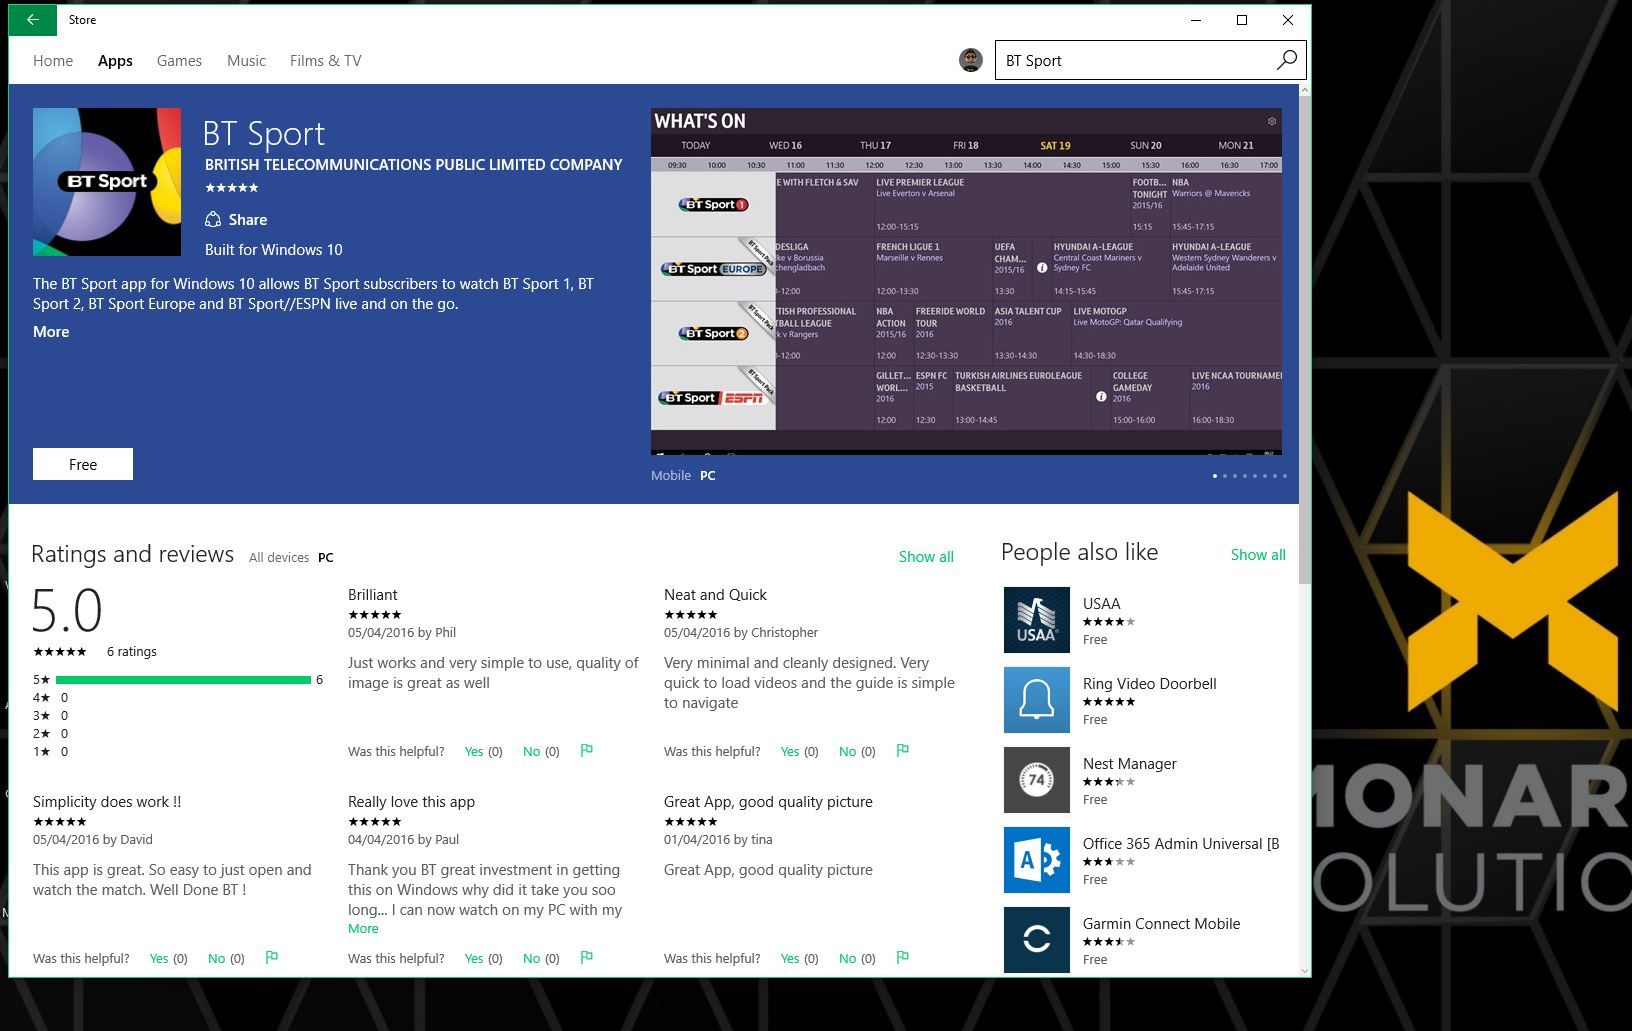Switch screenshots to Mobile view
Screen dimensions: 1632x1031
[670, 475]
